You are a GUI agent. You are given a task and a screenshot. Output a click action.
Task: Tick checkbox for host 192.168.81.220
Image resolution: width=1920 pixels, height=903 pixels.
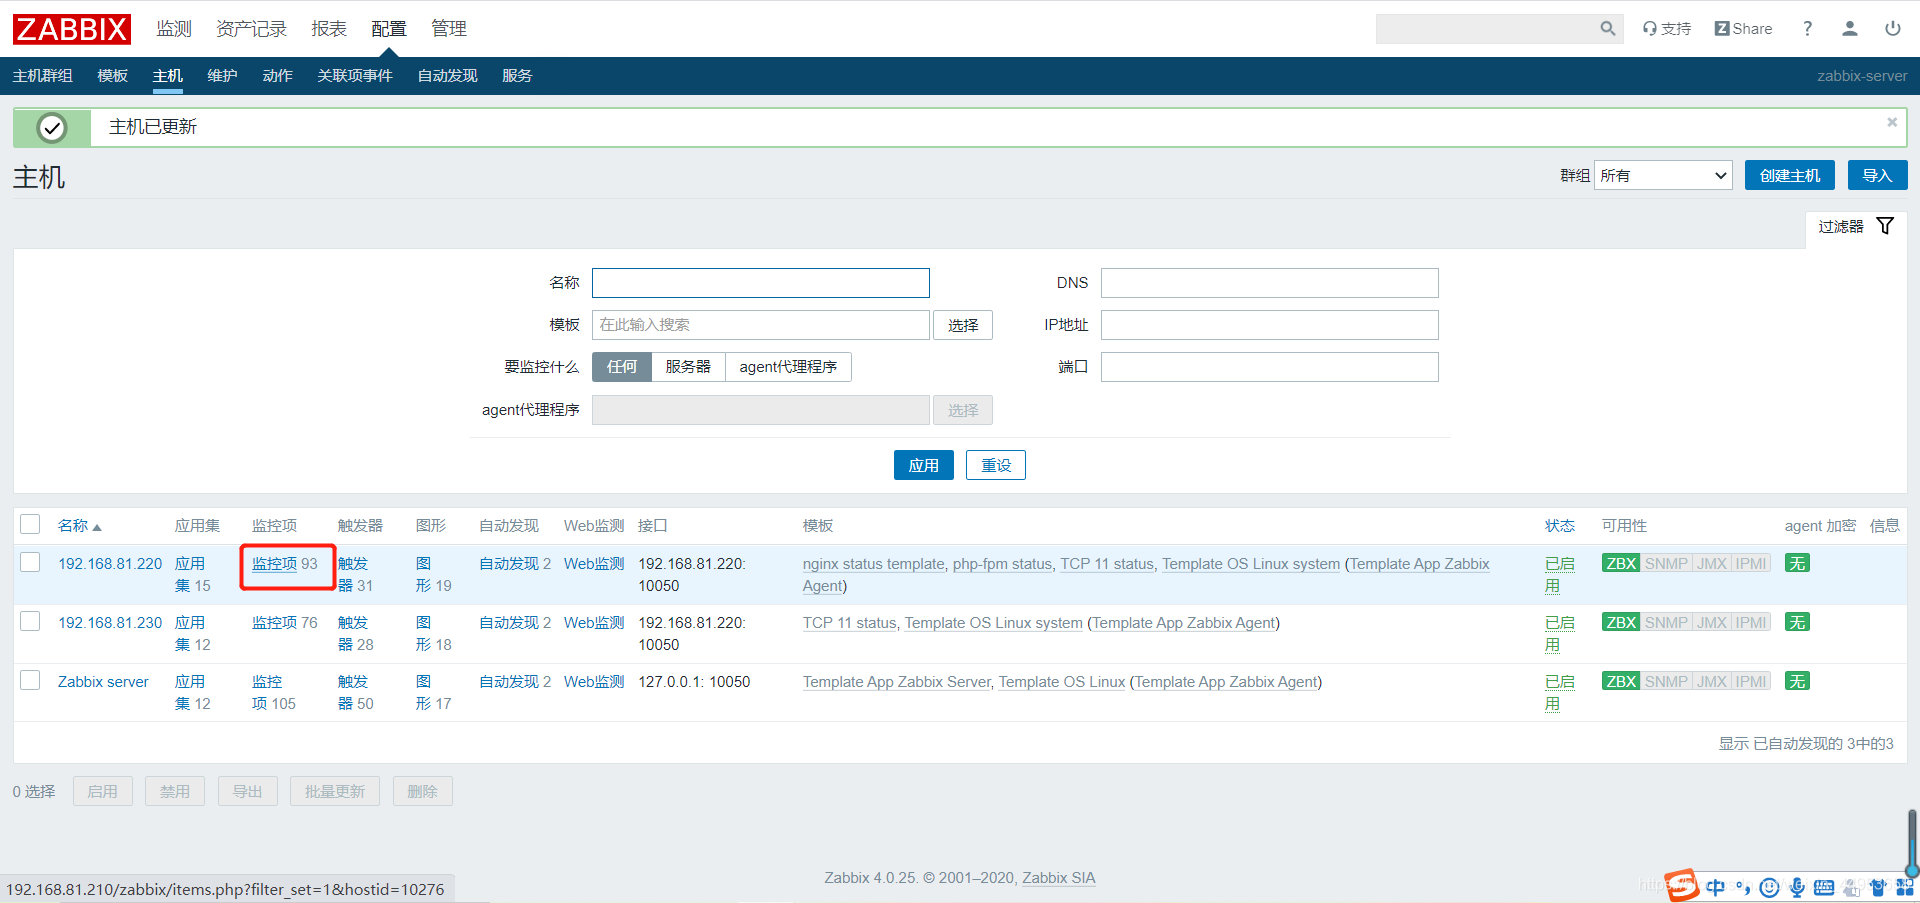(30, 563)
